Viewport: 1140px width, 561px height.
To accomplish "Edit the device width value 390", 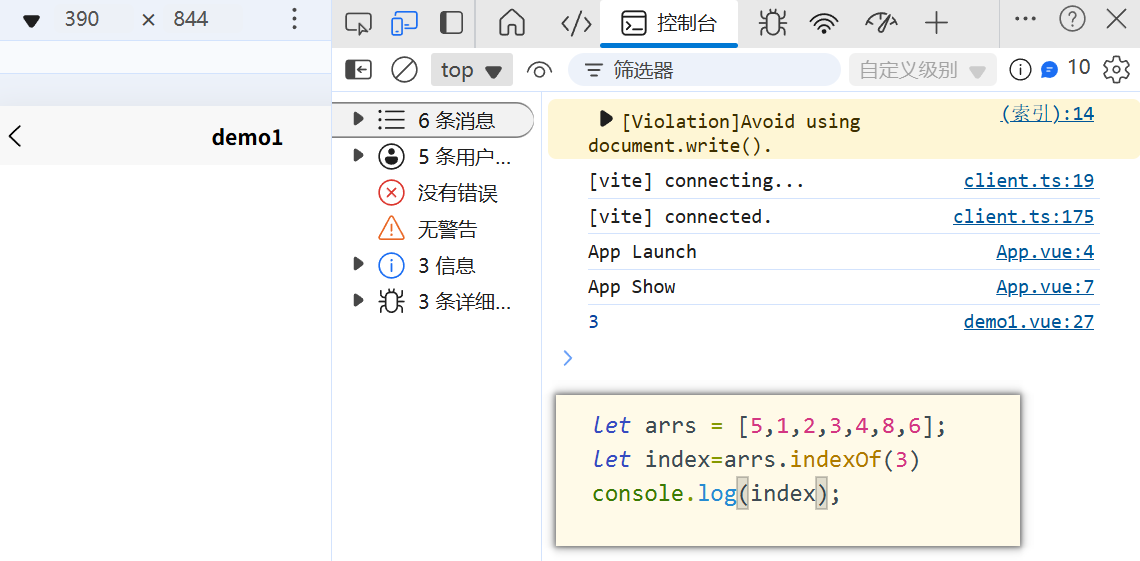I will pyautogui.click(x=81, y=20).
